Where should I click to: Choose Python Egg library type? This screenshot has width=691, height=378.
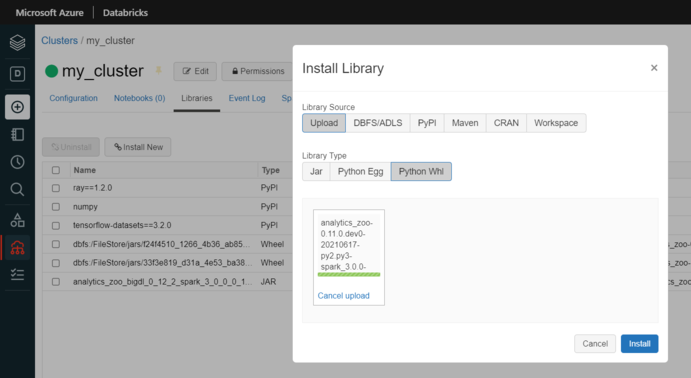tap(360, 171)
